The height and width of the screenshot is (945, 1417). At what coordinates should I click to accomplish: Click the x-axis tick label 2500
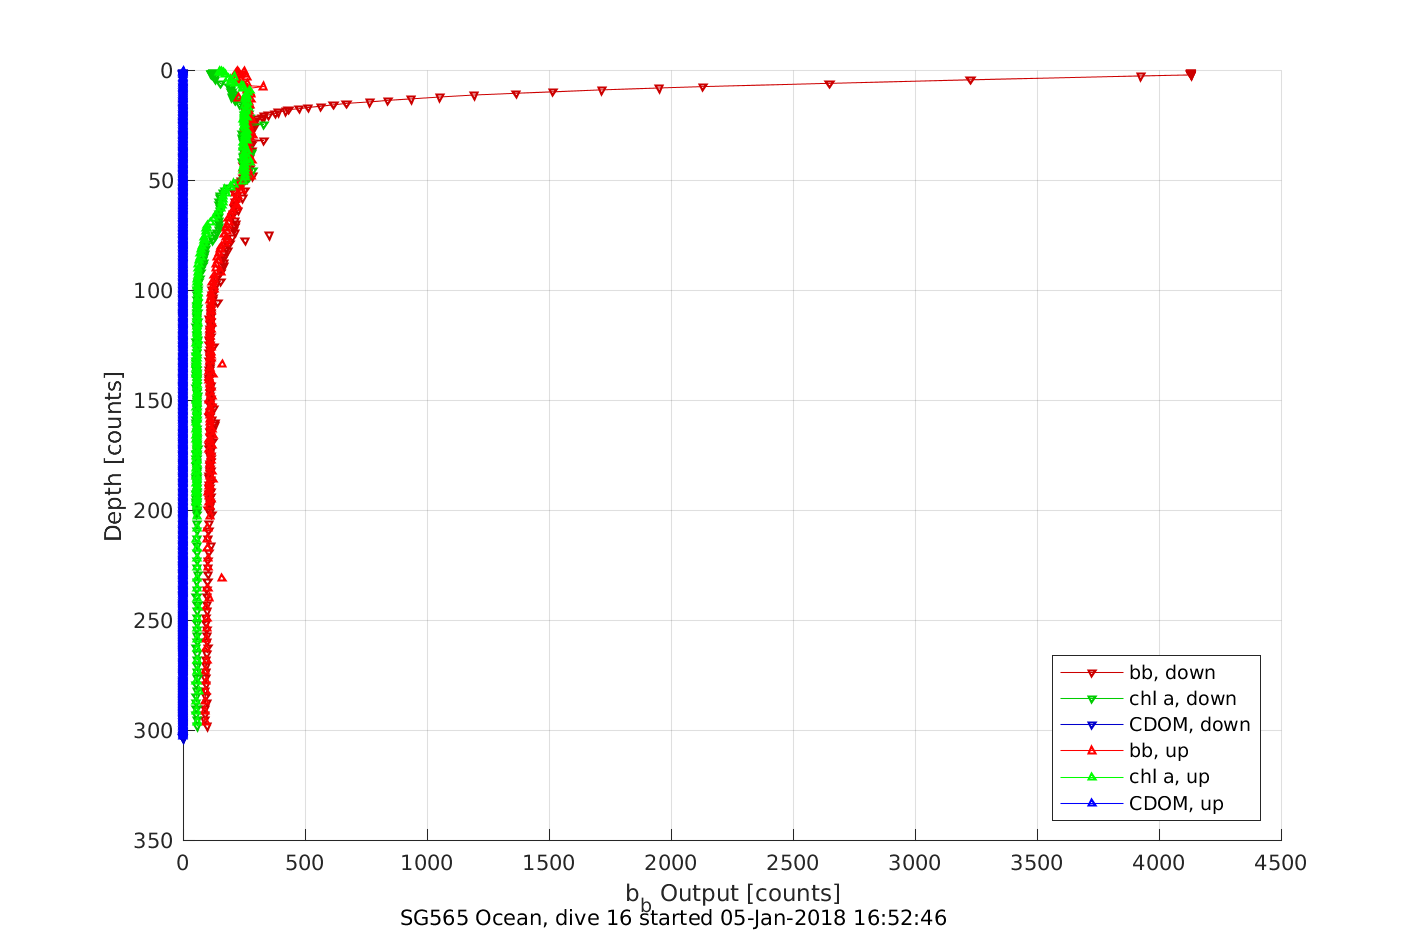click(793, 863)
